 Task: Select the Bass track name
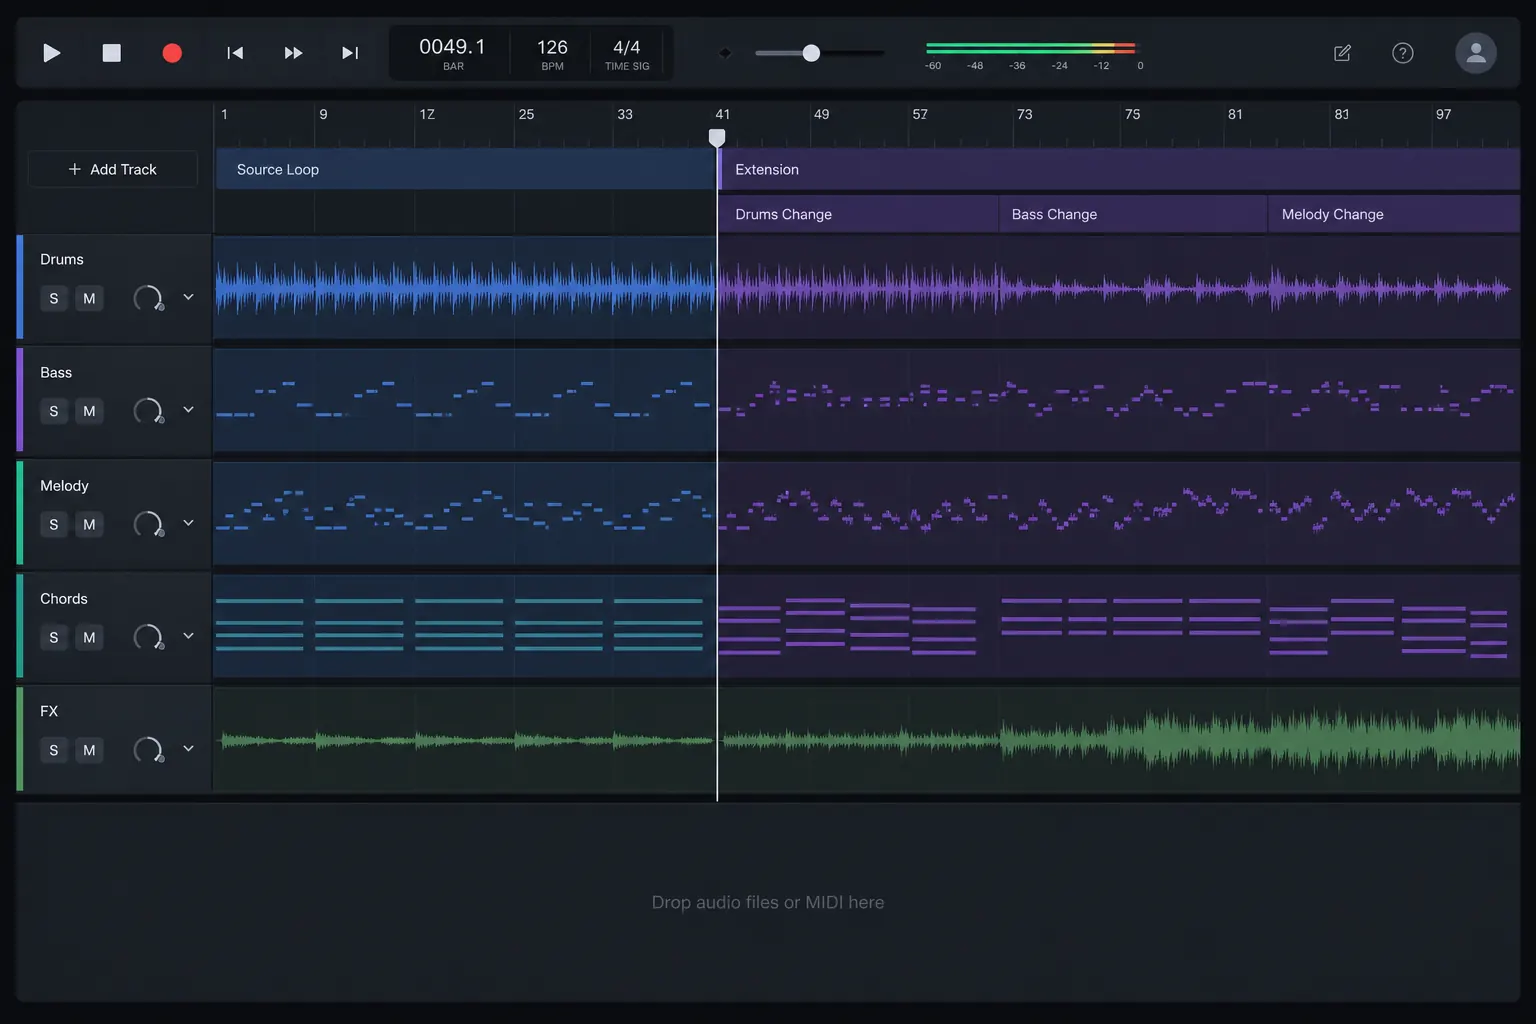click(x=56, y=372)
